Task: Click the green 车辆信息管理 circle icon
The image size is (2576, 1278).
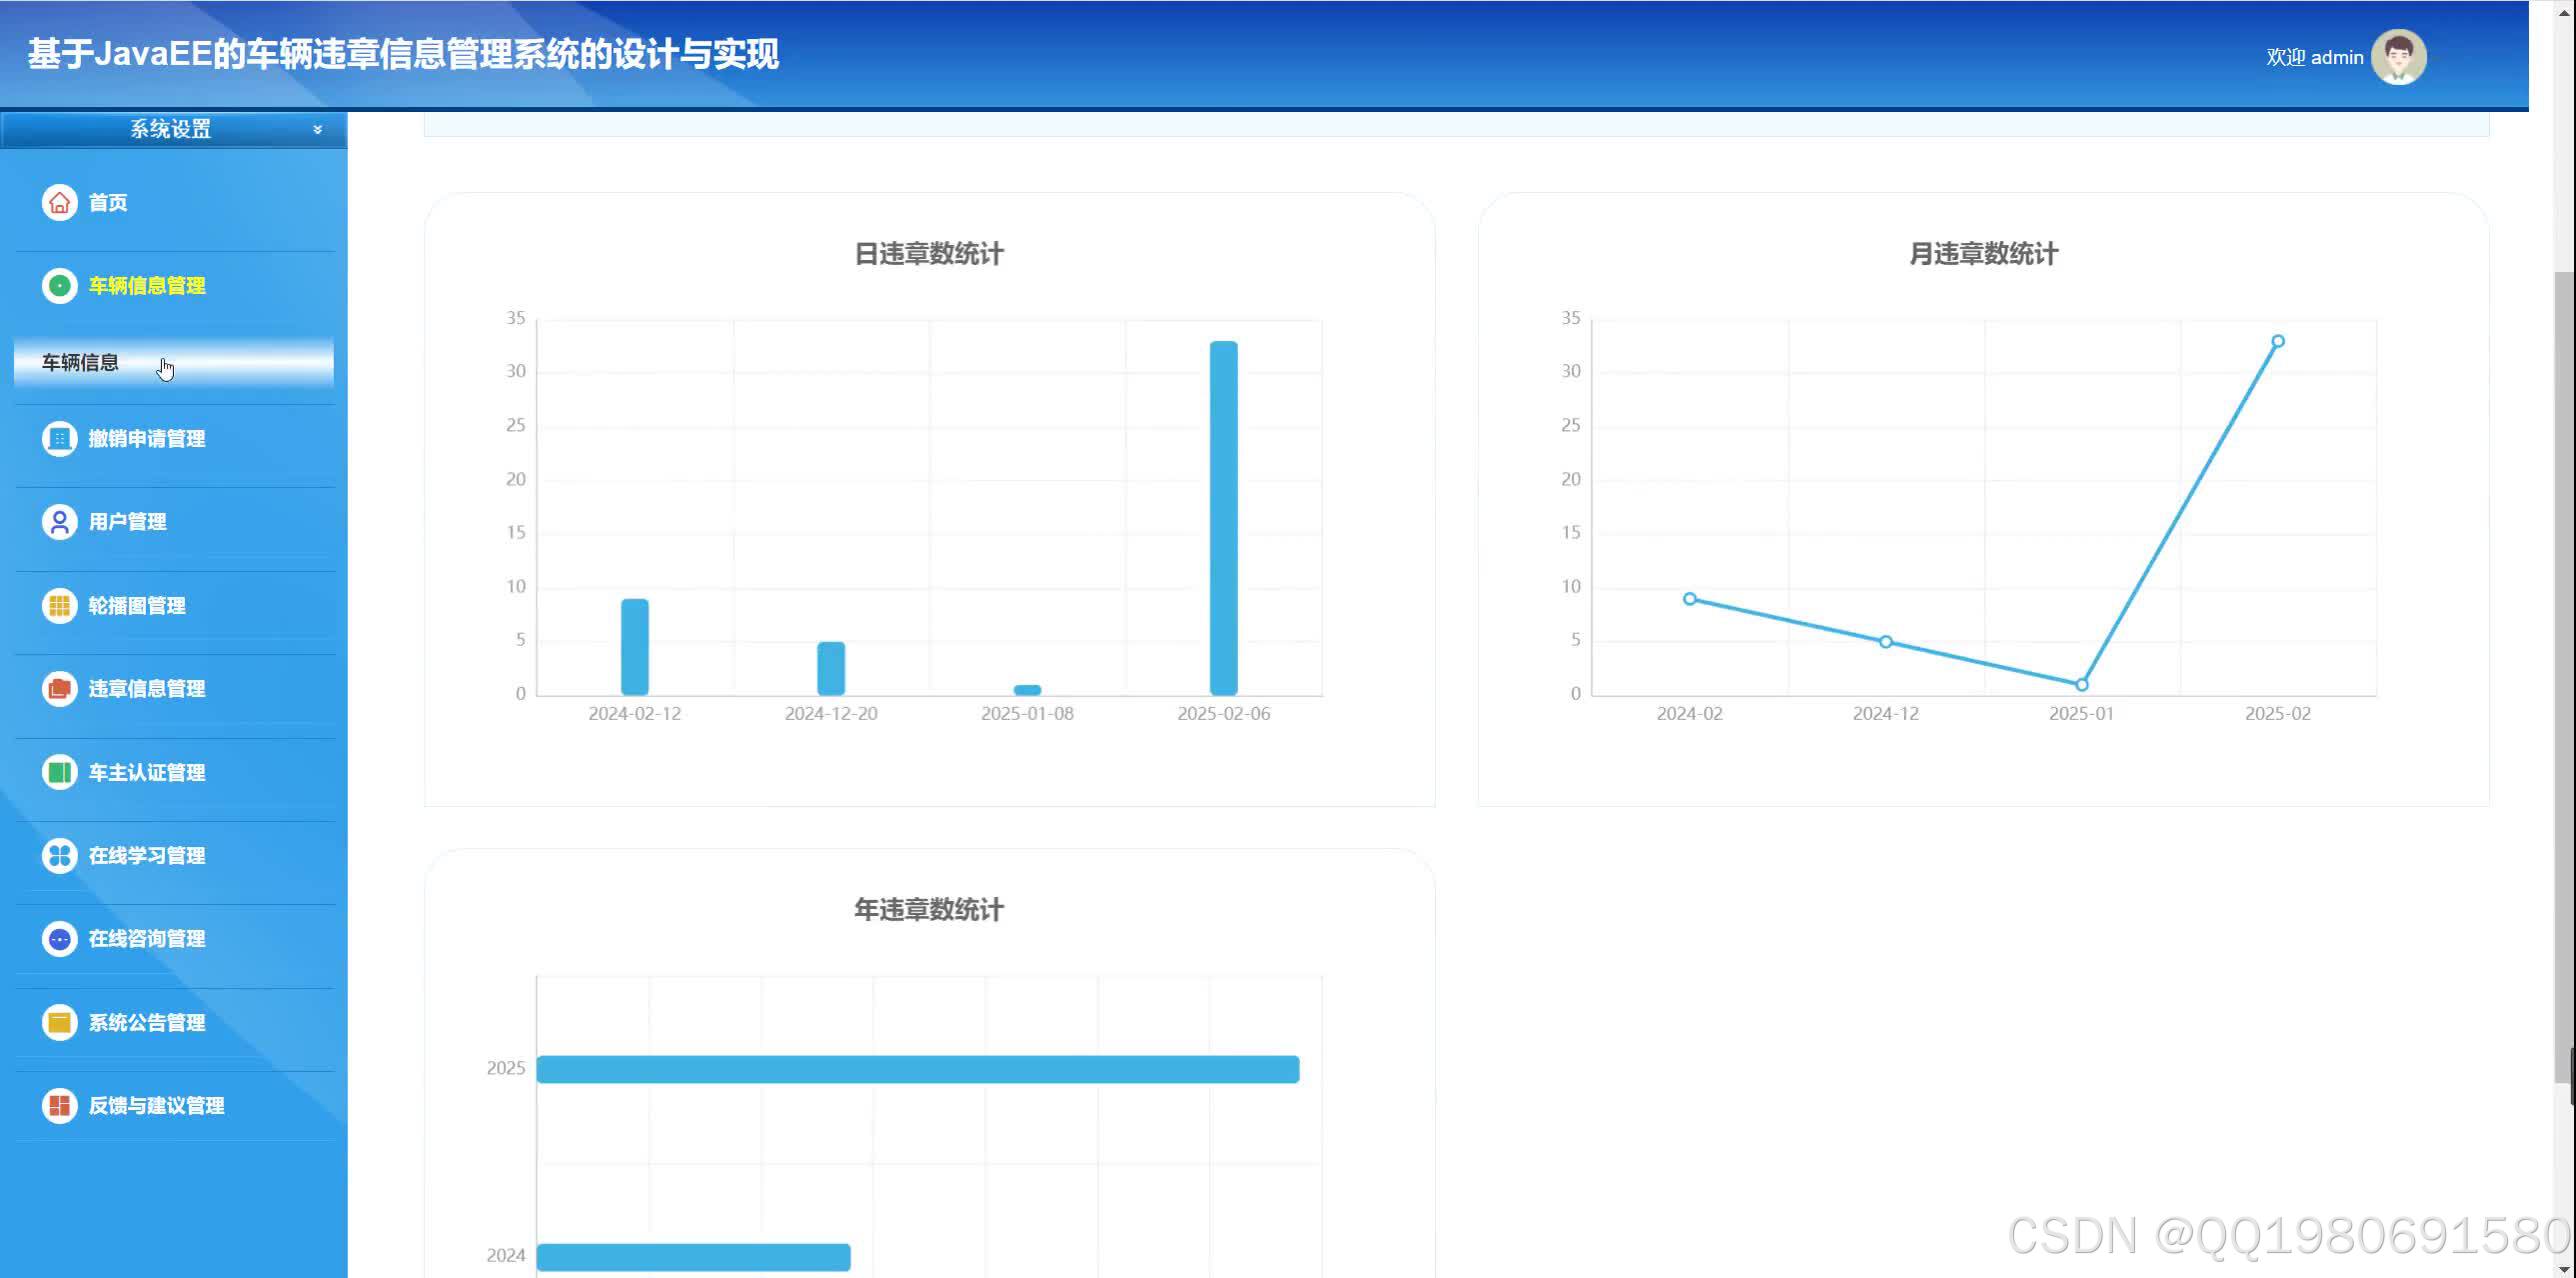Action: coord(59,286)
